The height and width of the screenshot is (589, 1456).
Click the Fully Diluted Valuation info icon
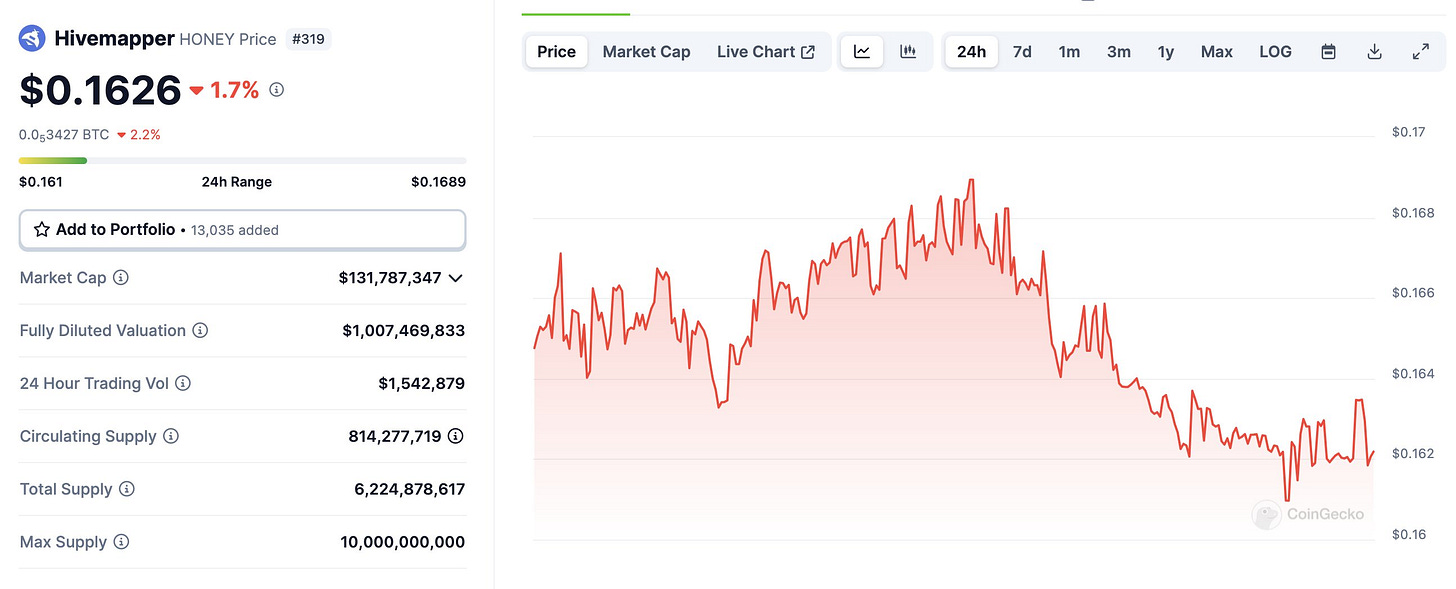tap(200, 331)
